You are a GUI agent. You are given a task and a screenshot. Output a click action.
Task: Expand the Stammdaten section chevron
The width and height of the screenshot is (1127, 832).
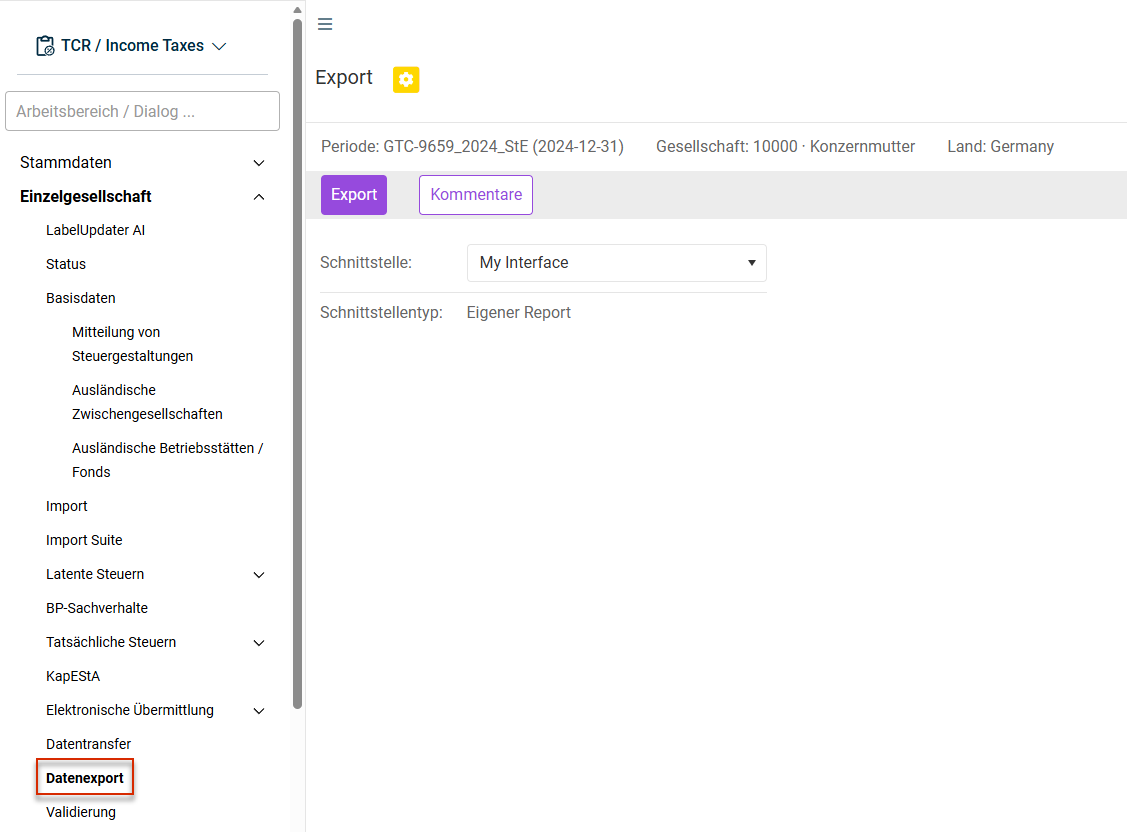[259, 163]
